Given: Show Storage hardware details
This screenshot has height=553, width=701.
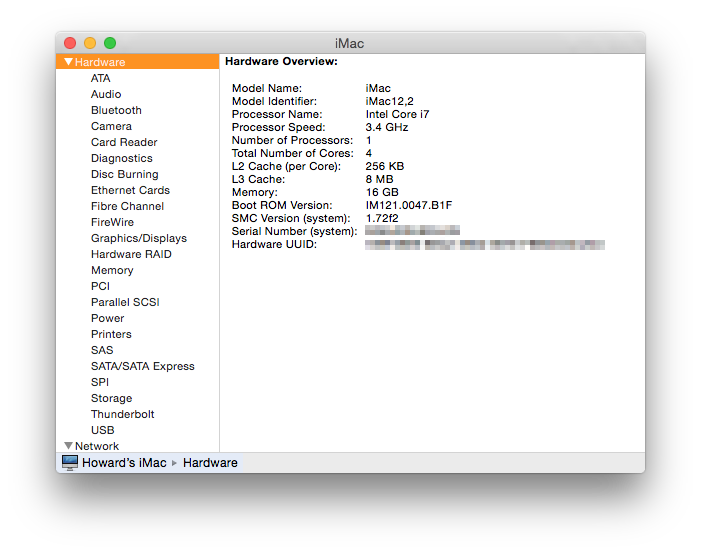Looking at the screenshot, I should click(111, 398).
